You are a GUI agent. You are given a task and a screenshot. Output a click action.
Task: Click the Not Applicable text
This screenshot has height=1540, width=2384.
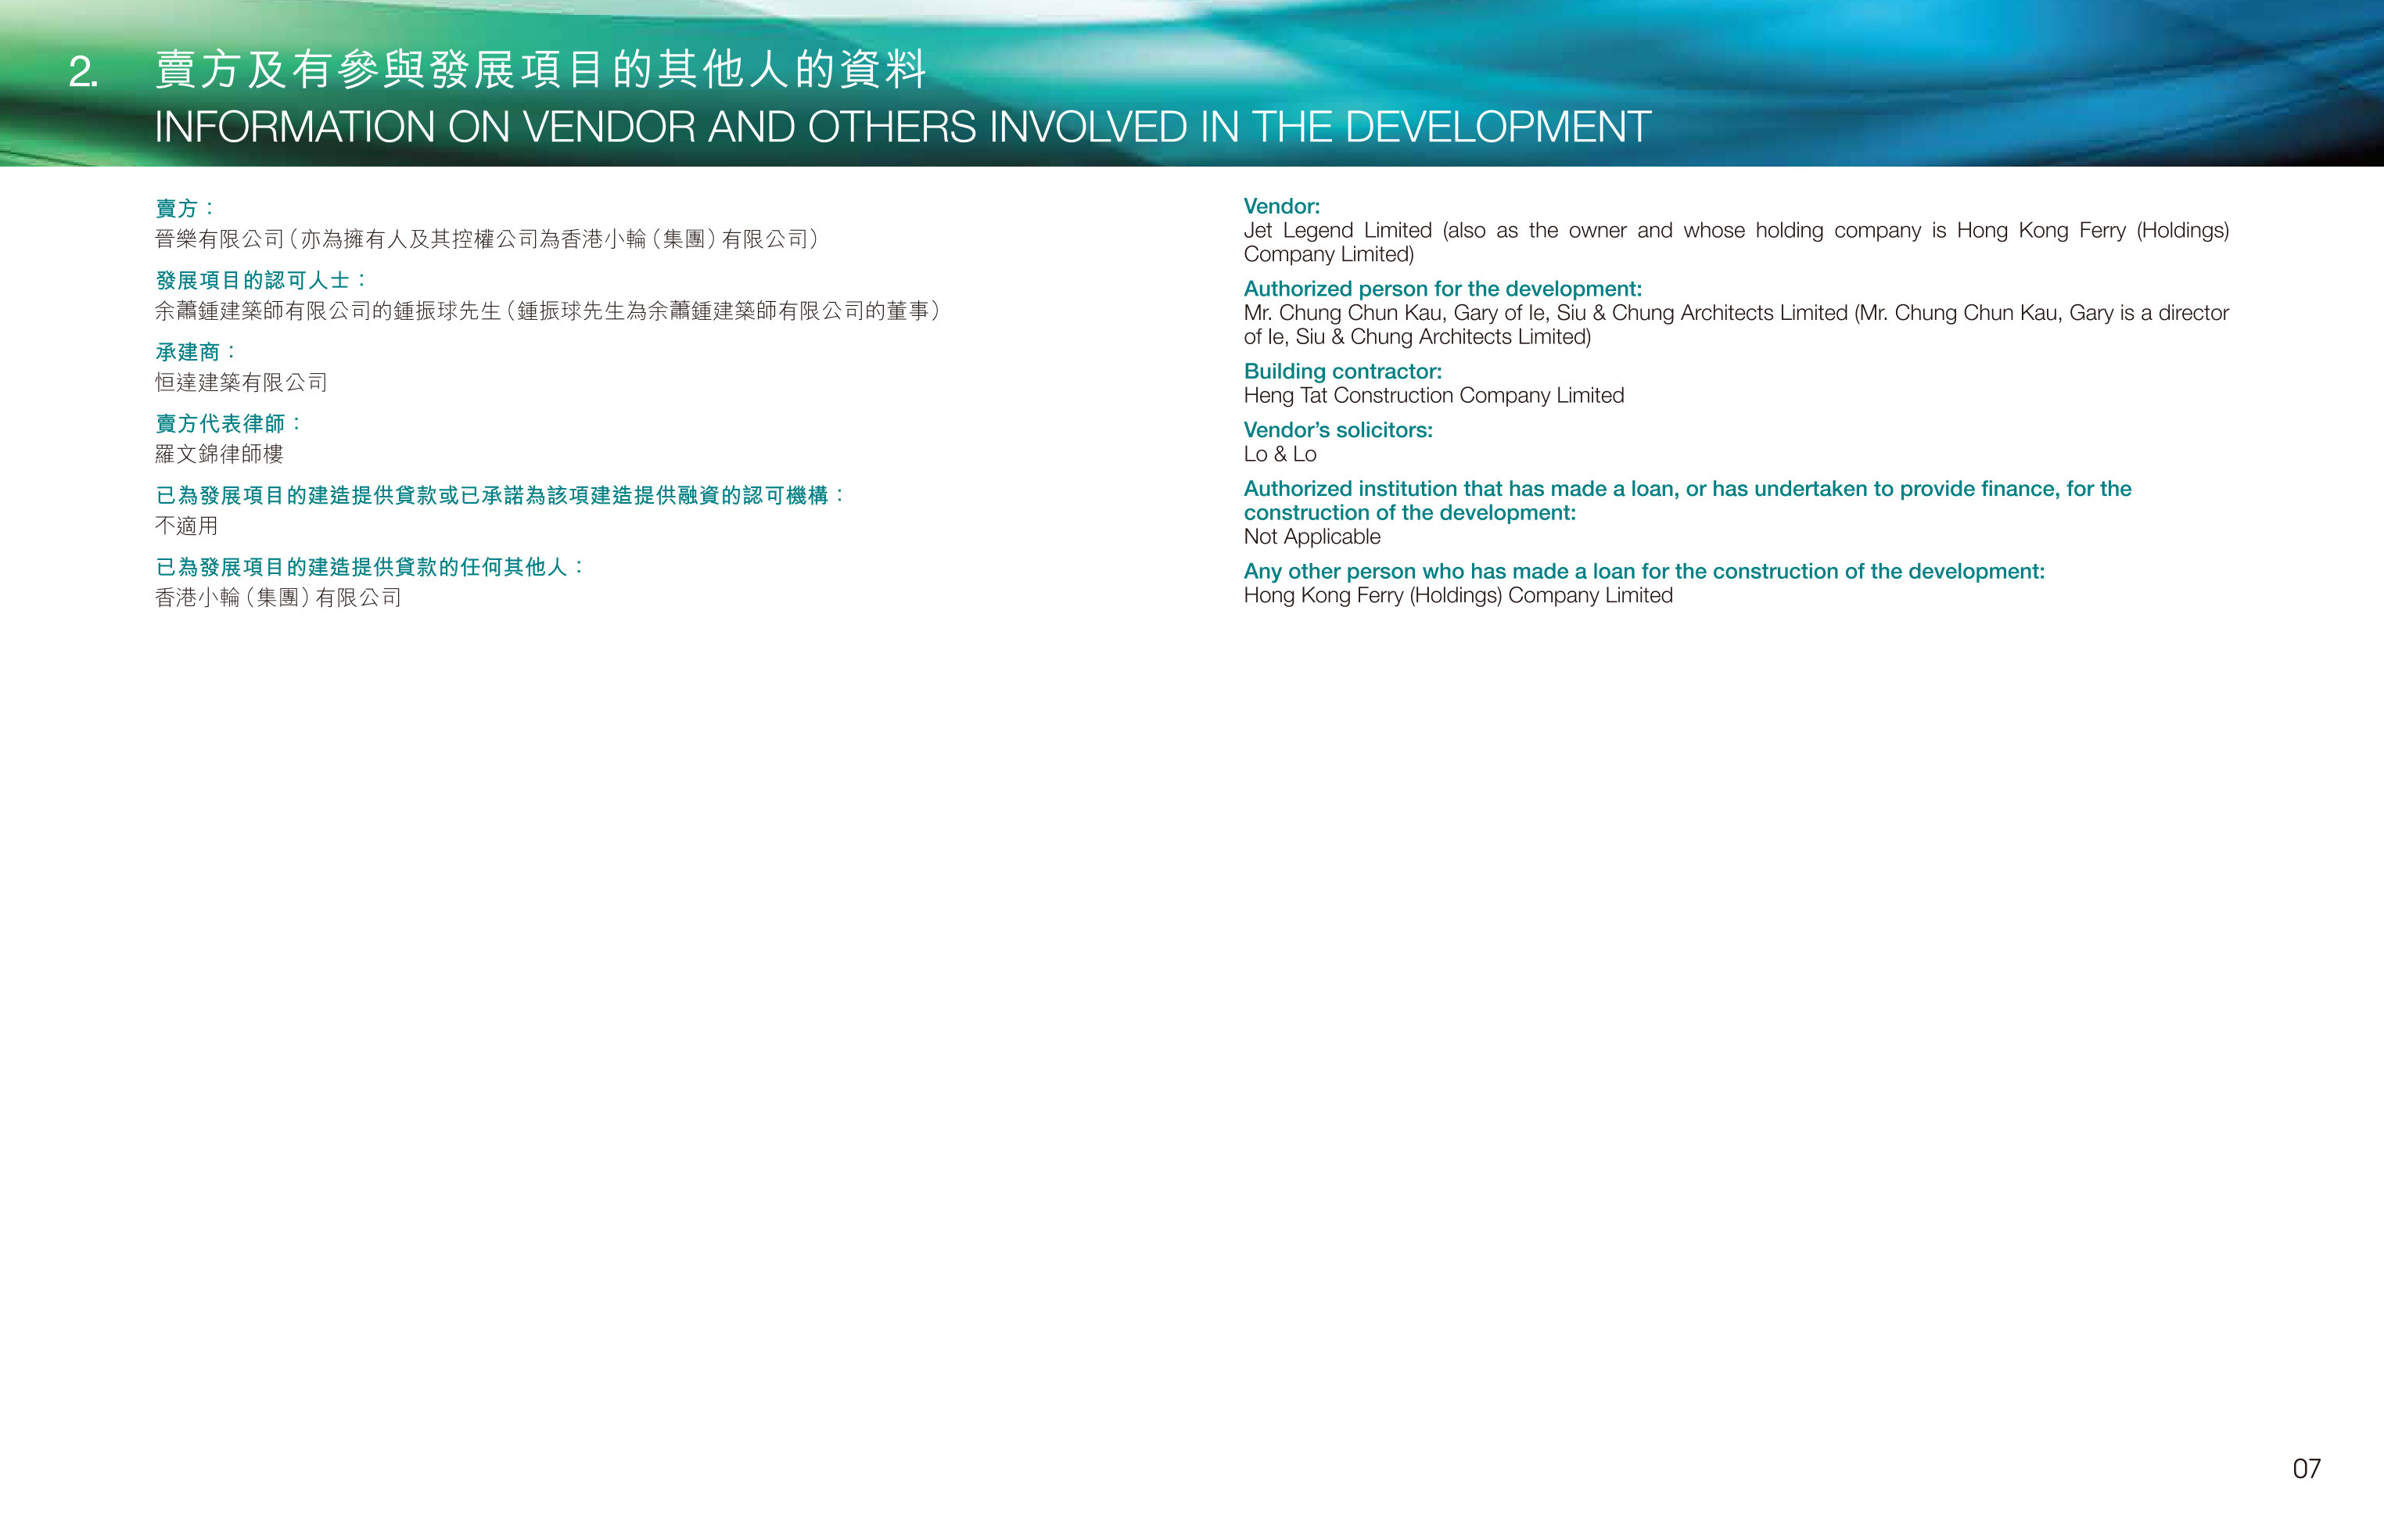(x=1312, y=537)
